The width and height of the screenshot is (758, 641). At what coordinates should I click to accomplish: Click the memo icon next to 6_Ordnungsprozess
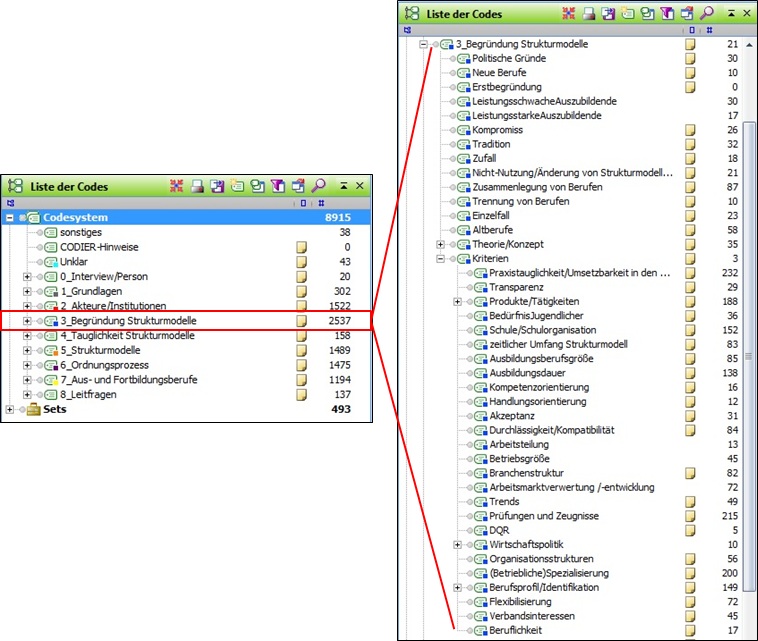tap(301, 365)
